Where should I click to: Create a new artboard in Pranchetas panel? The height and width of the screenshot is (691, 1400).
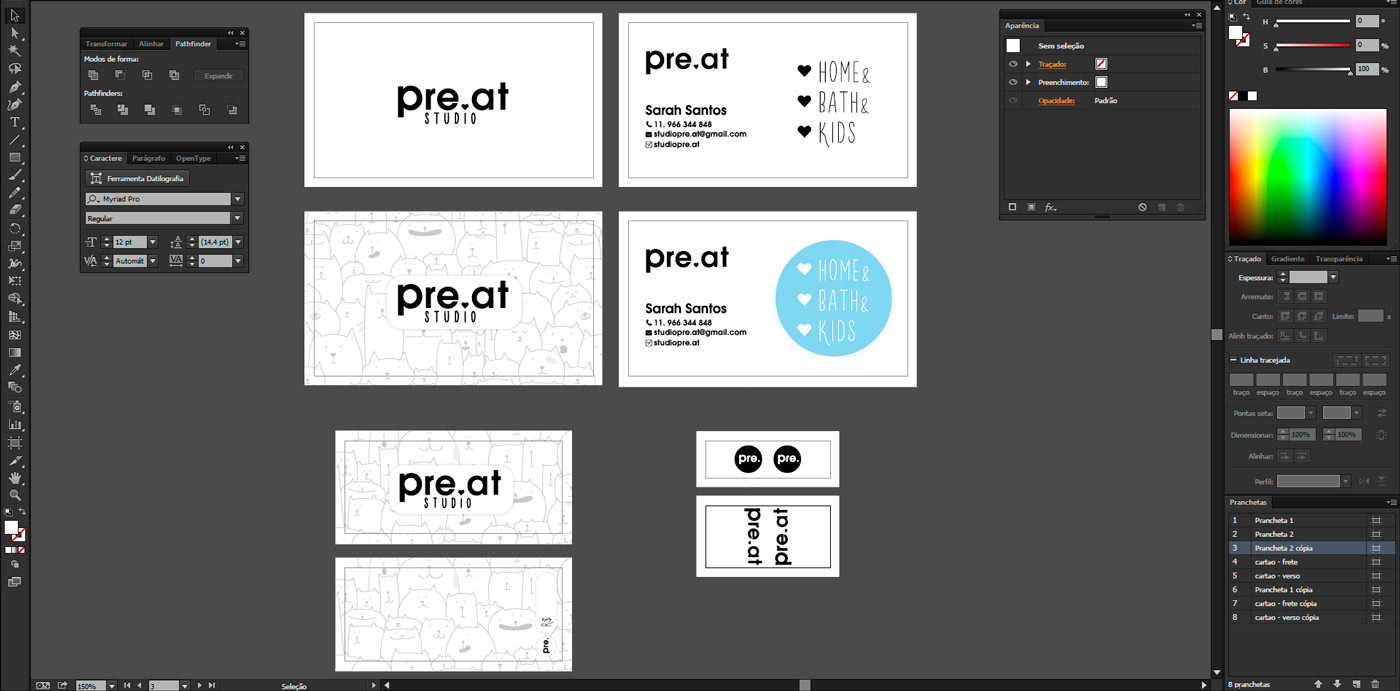[1356, 684]
